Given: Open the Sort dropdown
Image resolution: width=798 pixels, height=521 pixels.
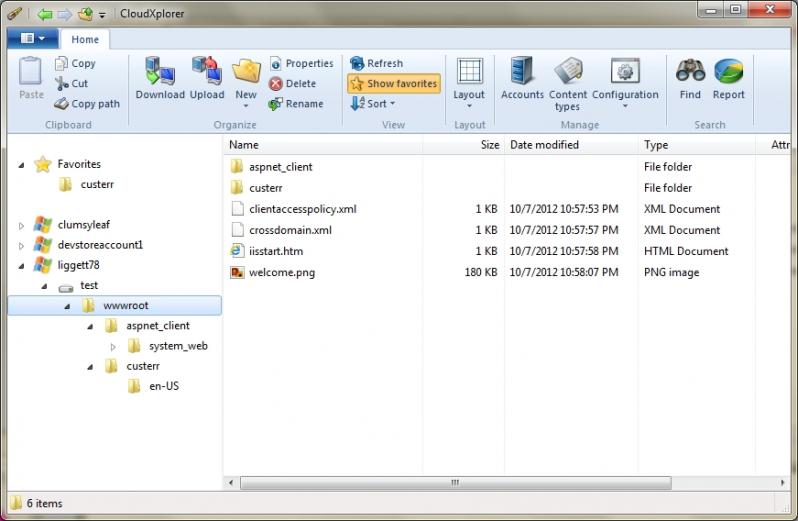Looking at the screenshot, I should coord(373,104).
